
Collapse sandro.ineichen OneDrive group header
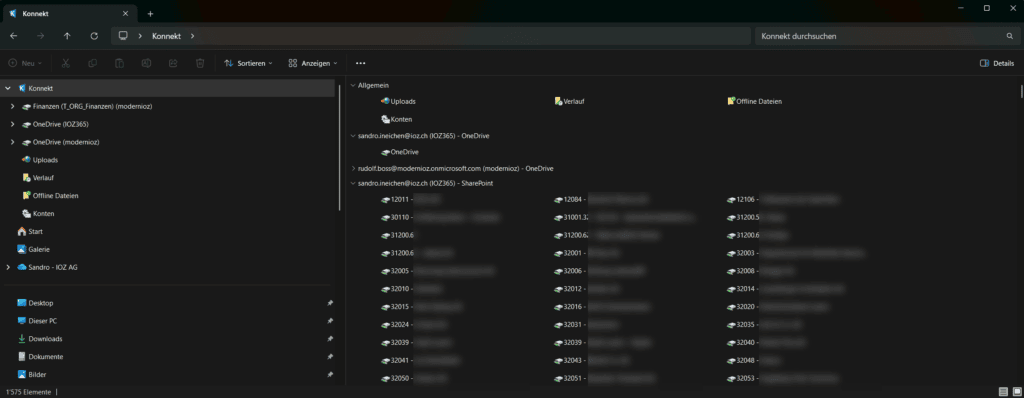353,136
